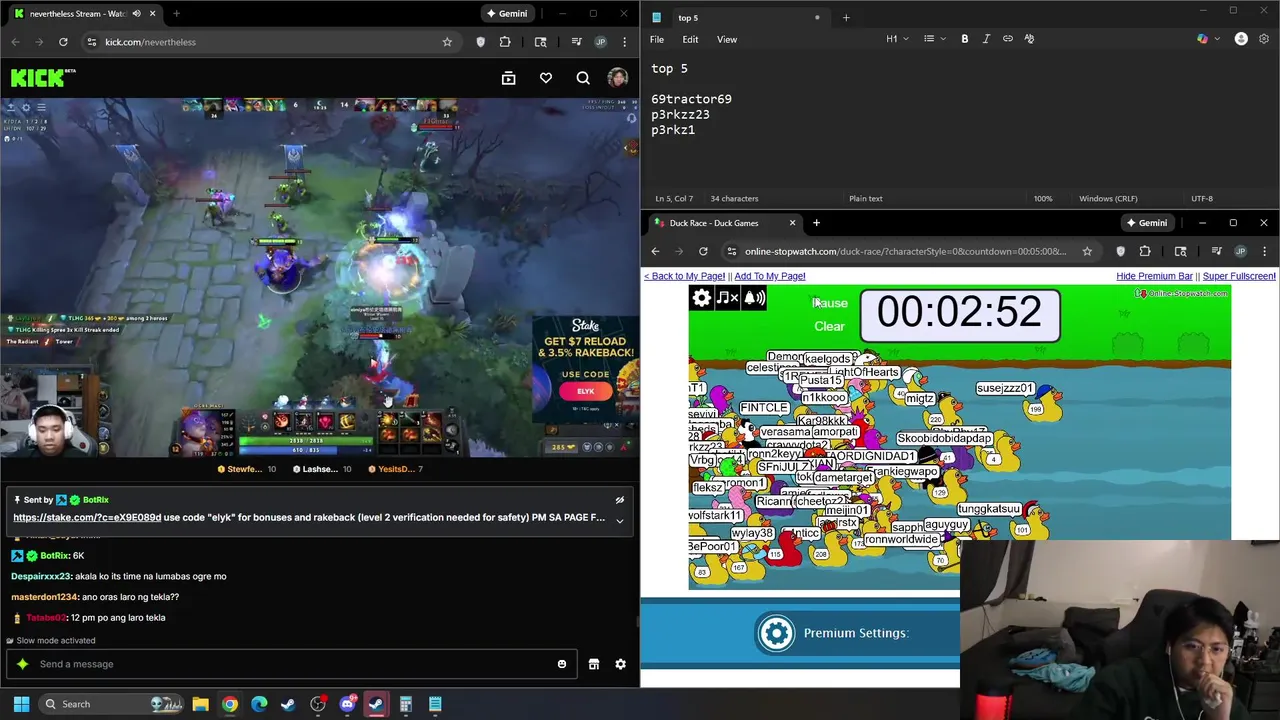1280x720 pixels.
Task: Click Gemini button in Duck Race browser window
Action: pos(1145,223)
